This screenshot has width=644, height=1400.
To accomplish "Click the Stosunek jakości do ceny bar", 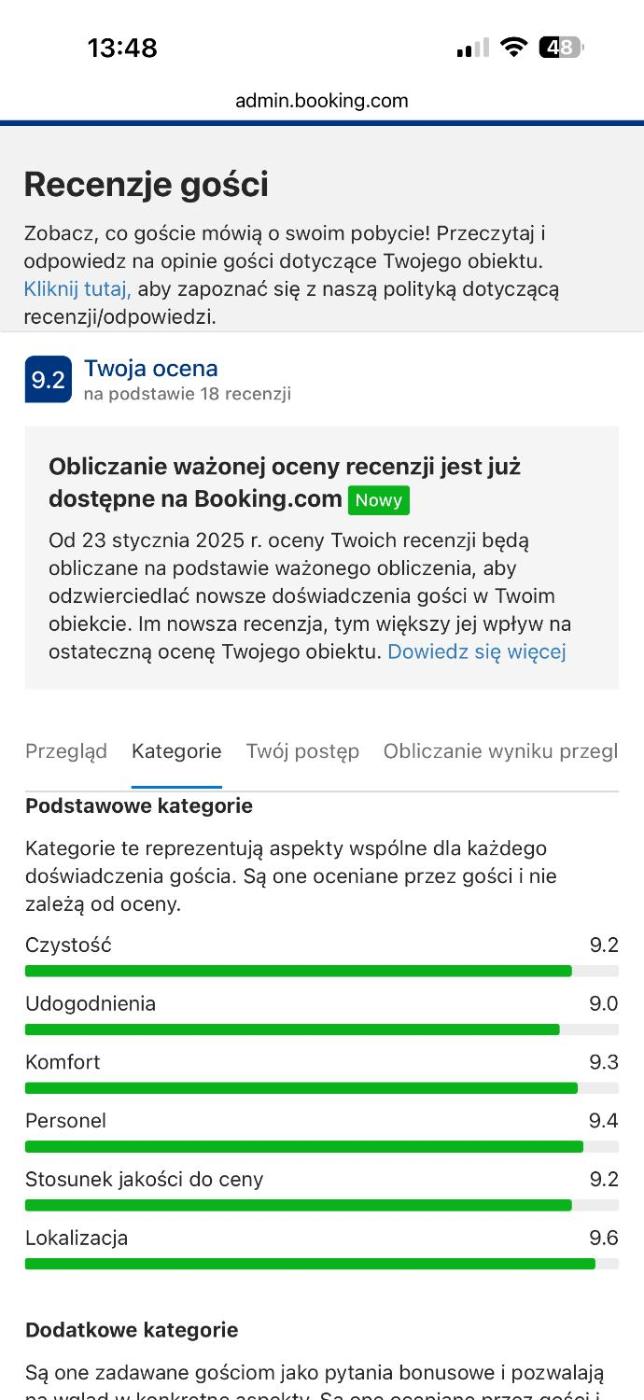I will click(322, 1205).
